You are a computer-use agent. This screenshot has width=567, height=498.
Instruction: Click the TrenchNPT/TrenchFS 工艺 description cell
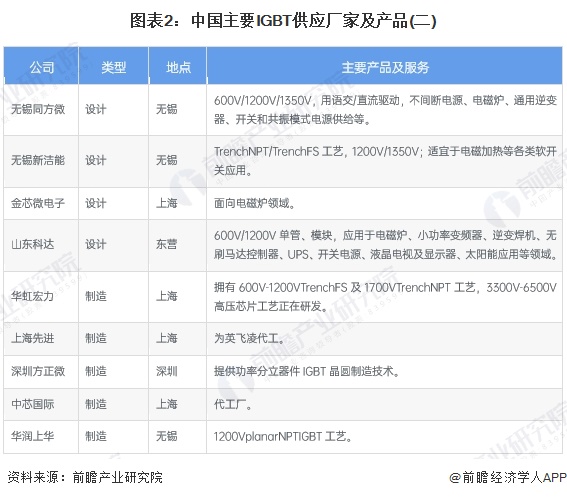click(x=385, y=161)
